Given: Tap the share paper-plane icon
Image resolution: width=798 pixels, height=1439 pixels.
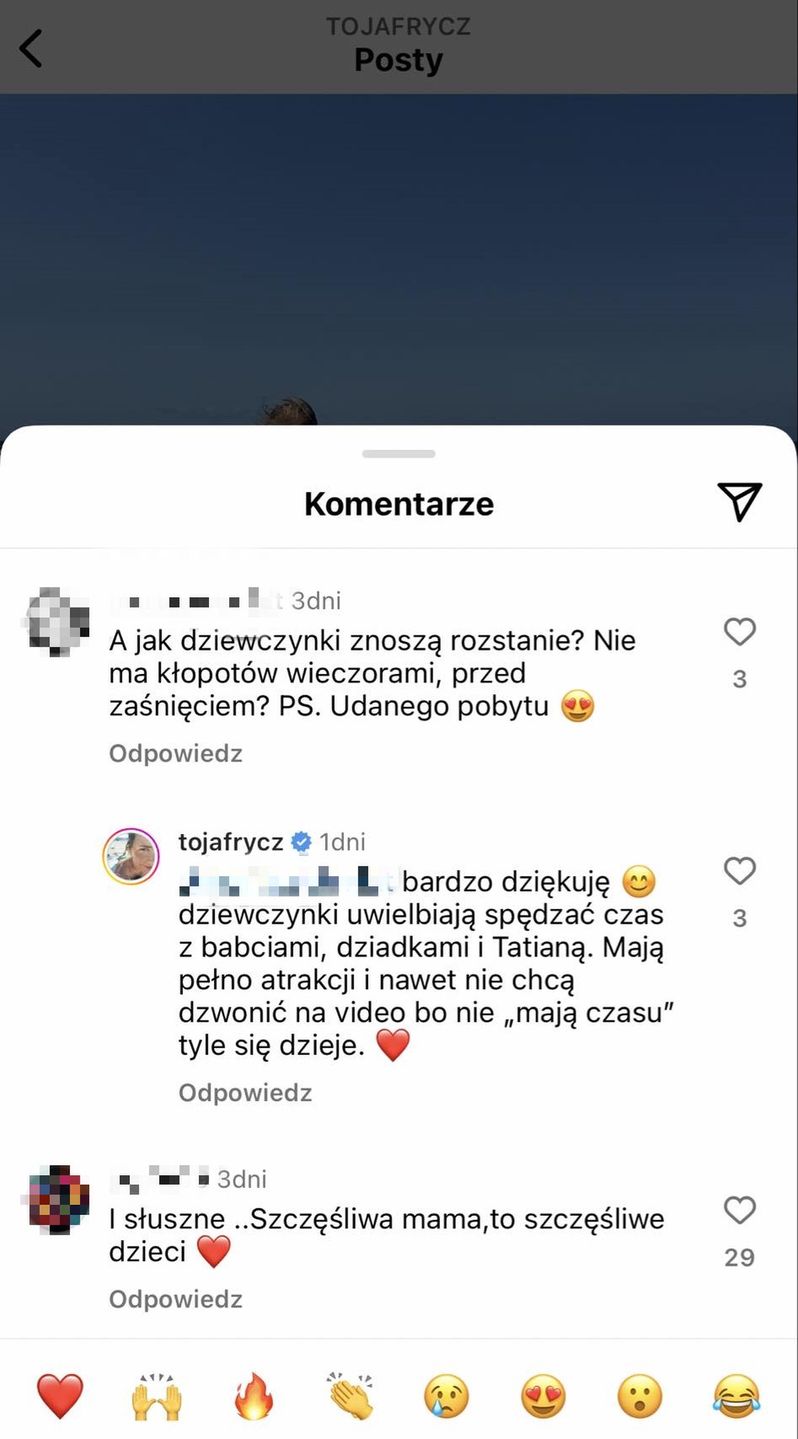Looking at the screenshot, I should [739, 502].
